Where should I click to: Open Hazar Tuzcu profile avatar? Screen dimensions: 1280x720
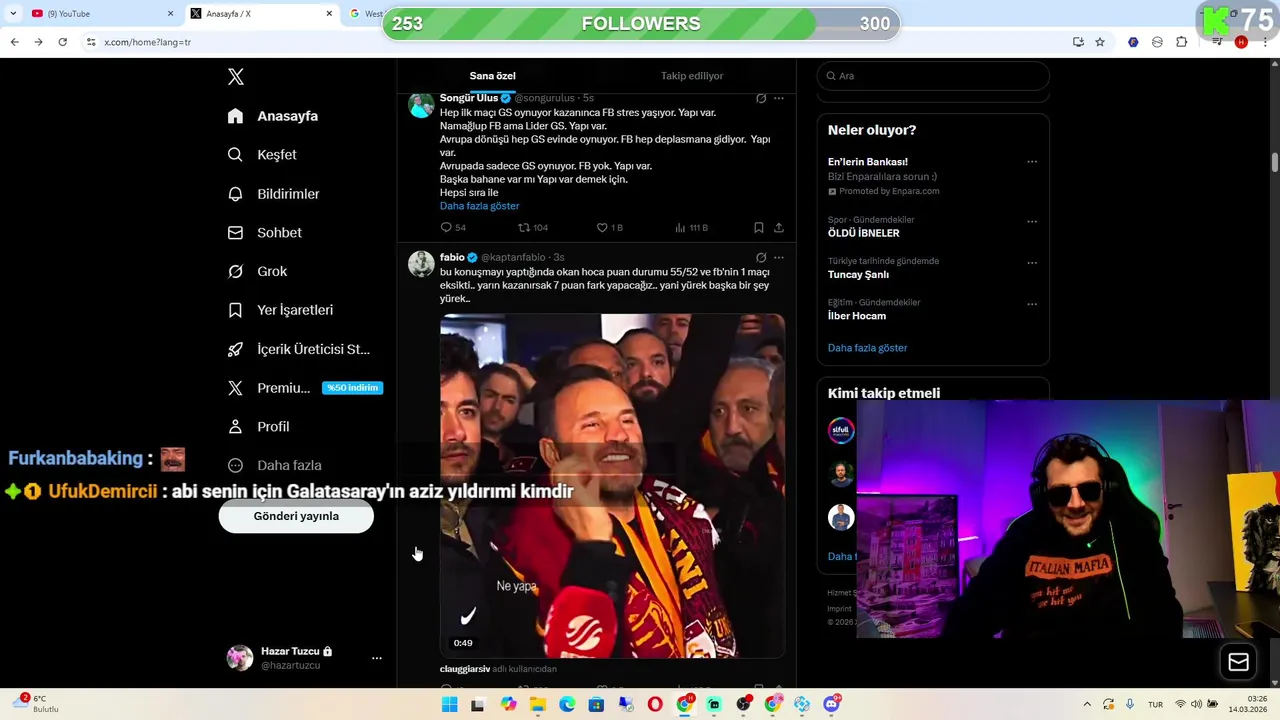(240, 657)
